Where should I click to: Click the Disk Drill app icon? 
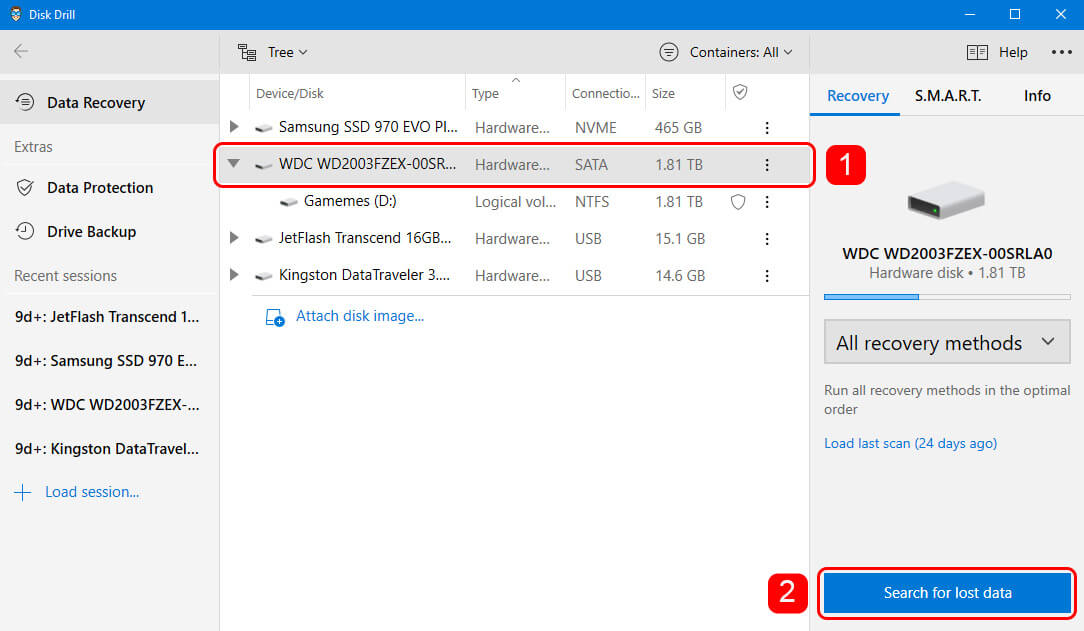coord(16,15)
